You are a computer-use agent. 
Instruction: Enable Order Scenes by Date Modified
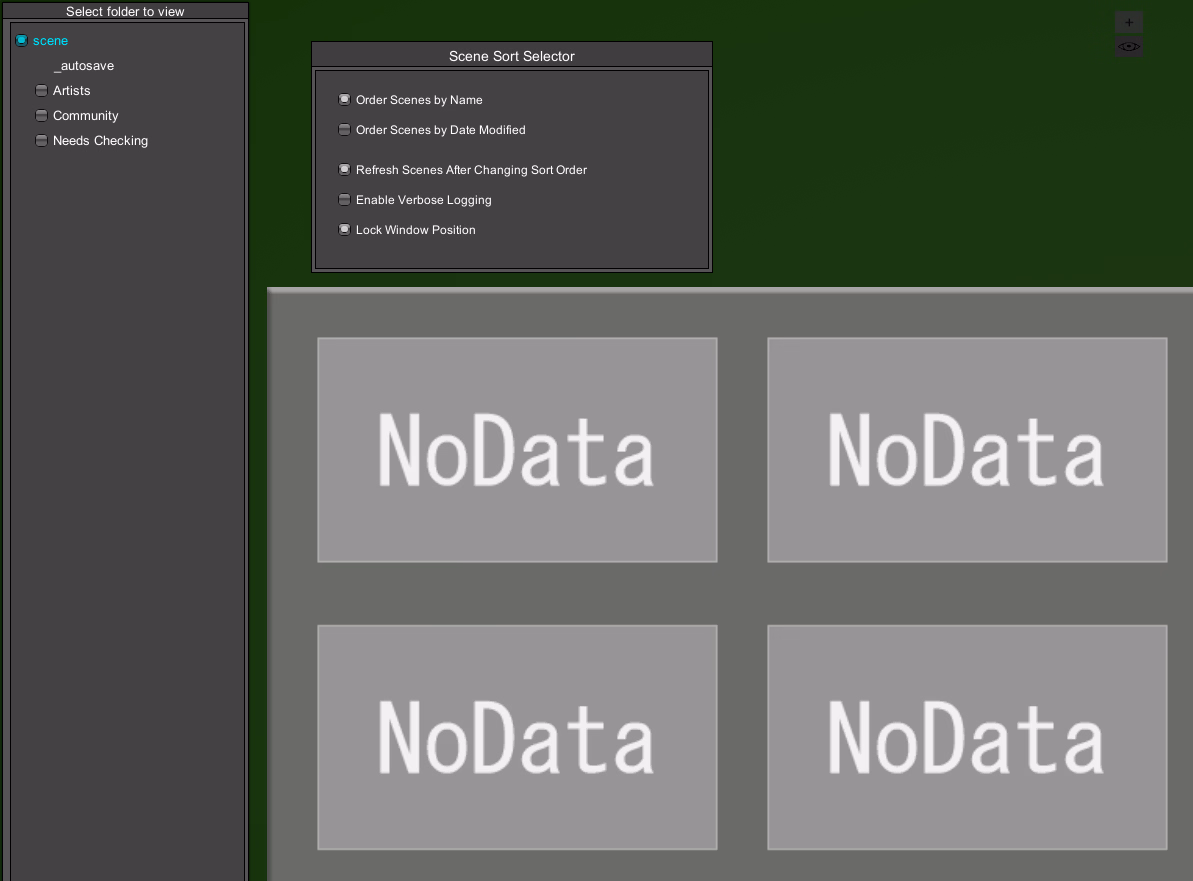tap(344, 130)
